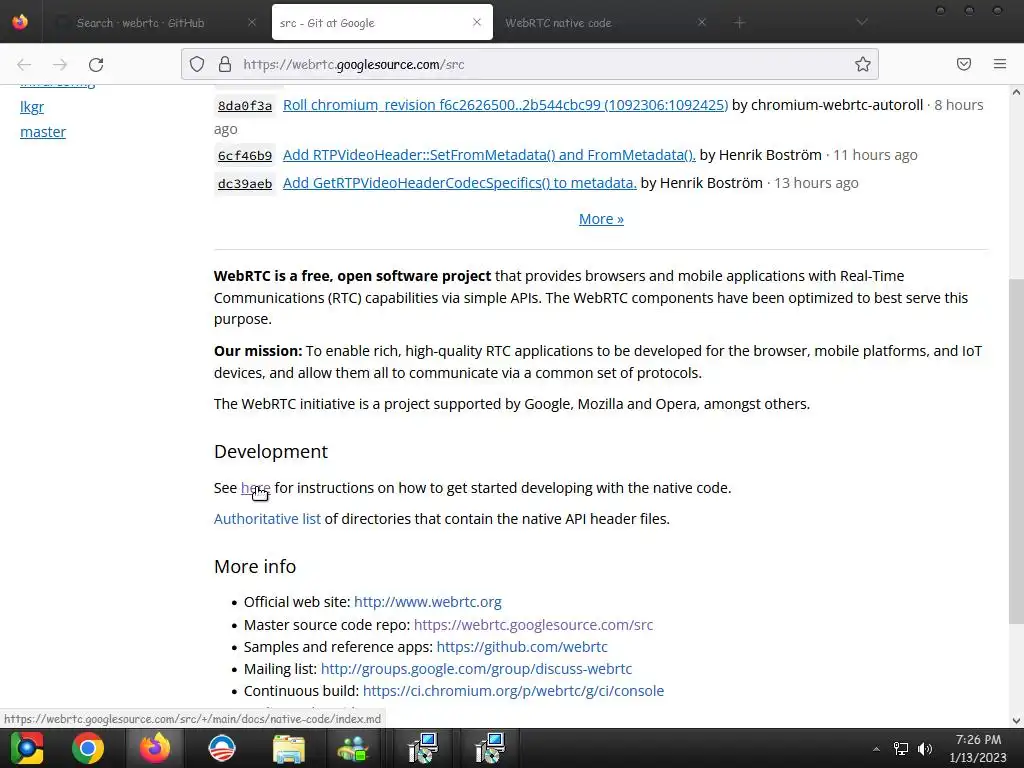Click the first taskbar icon left of Chrome
Image resolution: width=1024 pixels, height=768 pixels.
(x=26, y=748)
